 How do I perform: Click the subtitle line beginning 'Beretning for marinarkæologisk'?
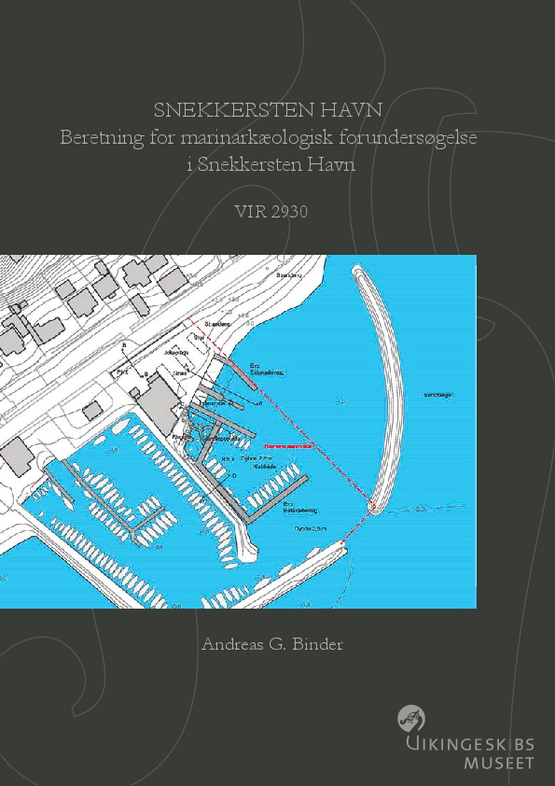tap(268, 137)
